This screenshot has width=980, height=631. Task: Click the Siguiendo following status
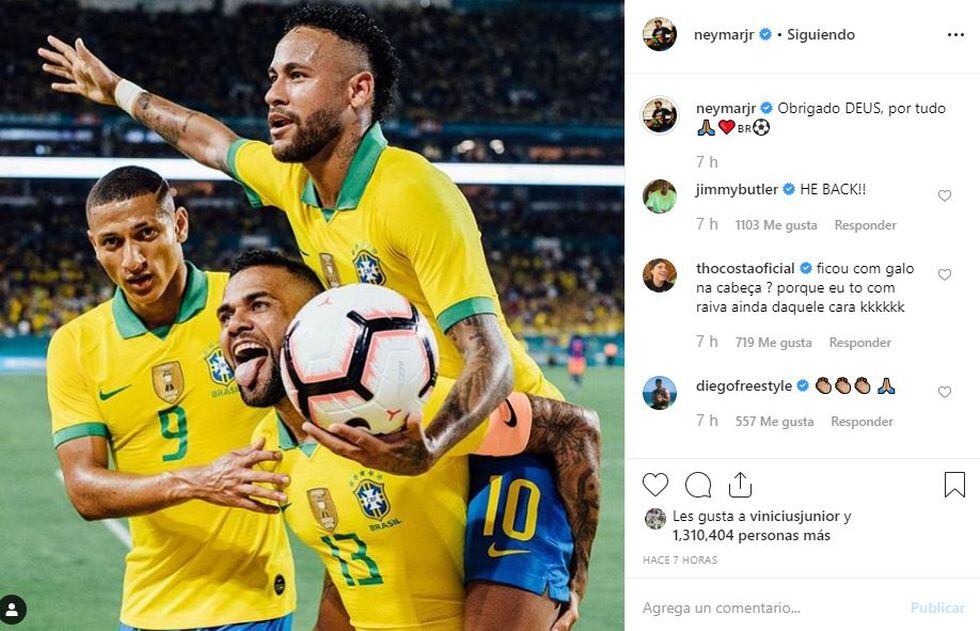pyautogui.click(x=821, y=35)
